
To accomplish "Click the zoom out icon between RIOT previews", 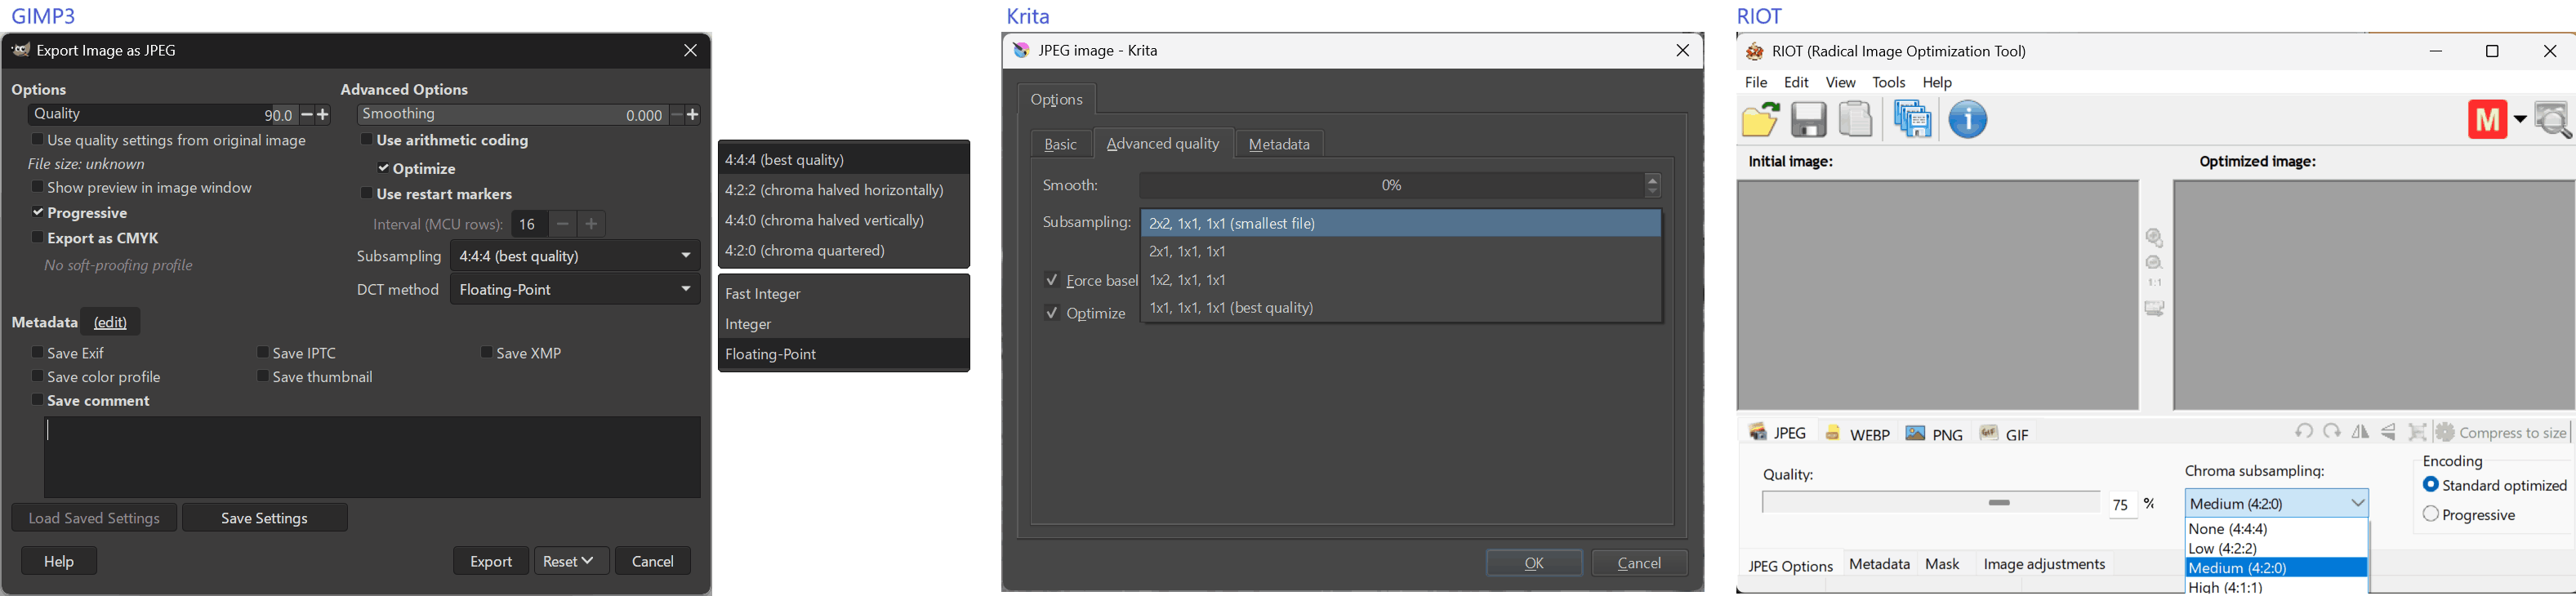I will click(2155, 263).
